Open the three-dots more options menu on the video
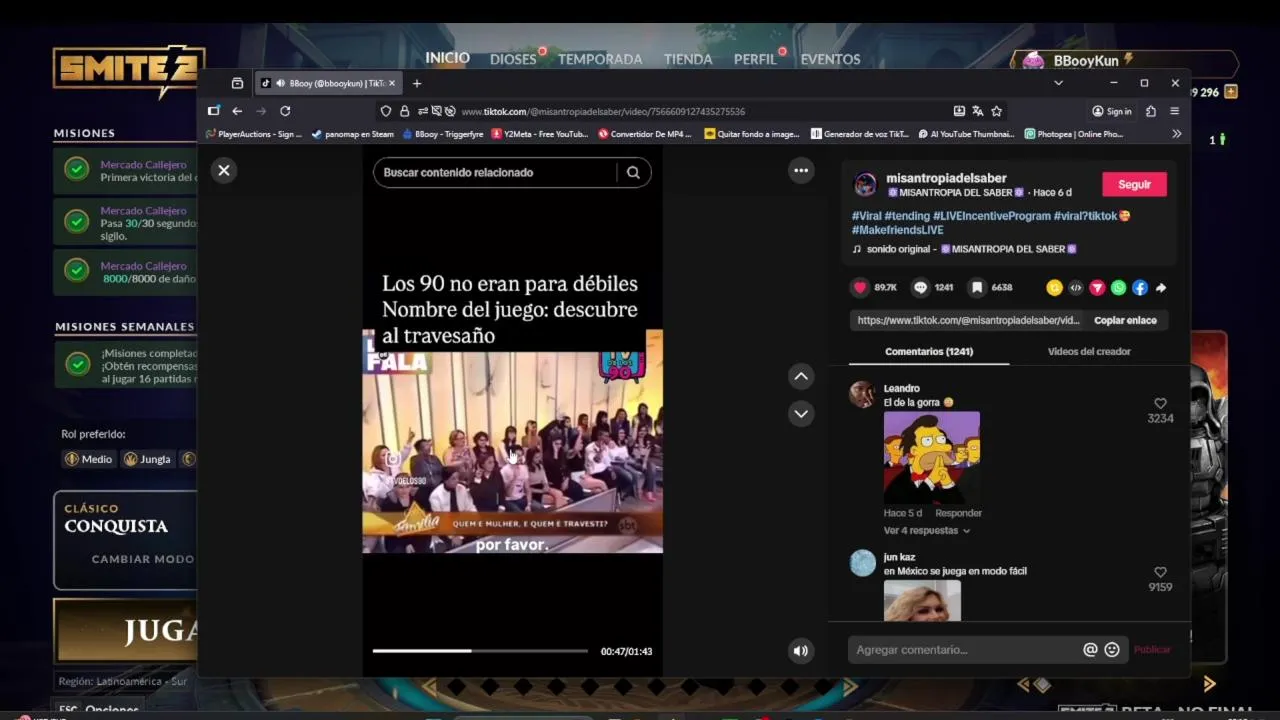 coord(801,171)
